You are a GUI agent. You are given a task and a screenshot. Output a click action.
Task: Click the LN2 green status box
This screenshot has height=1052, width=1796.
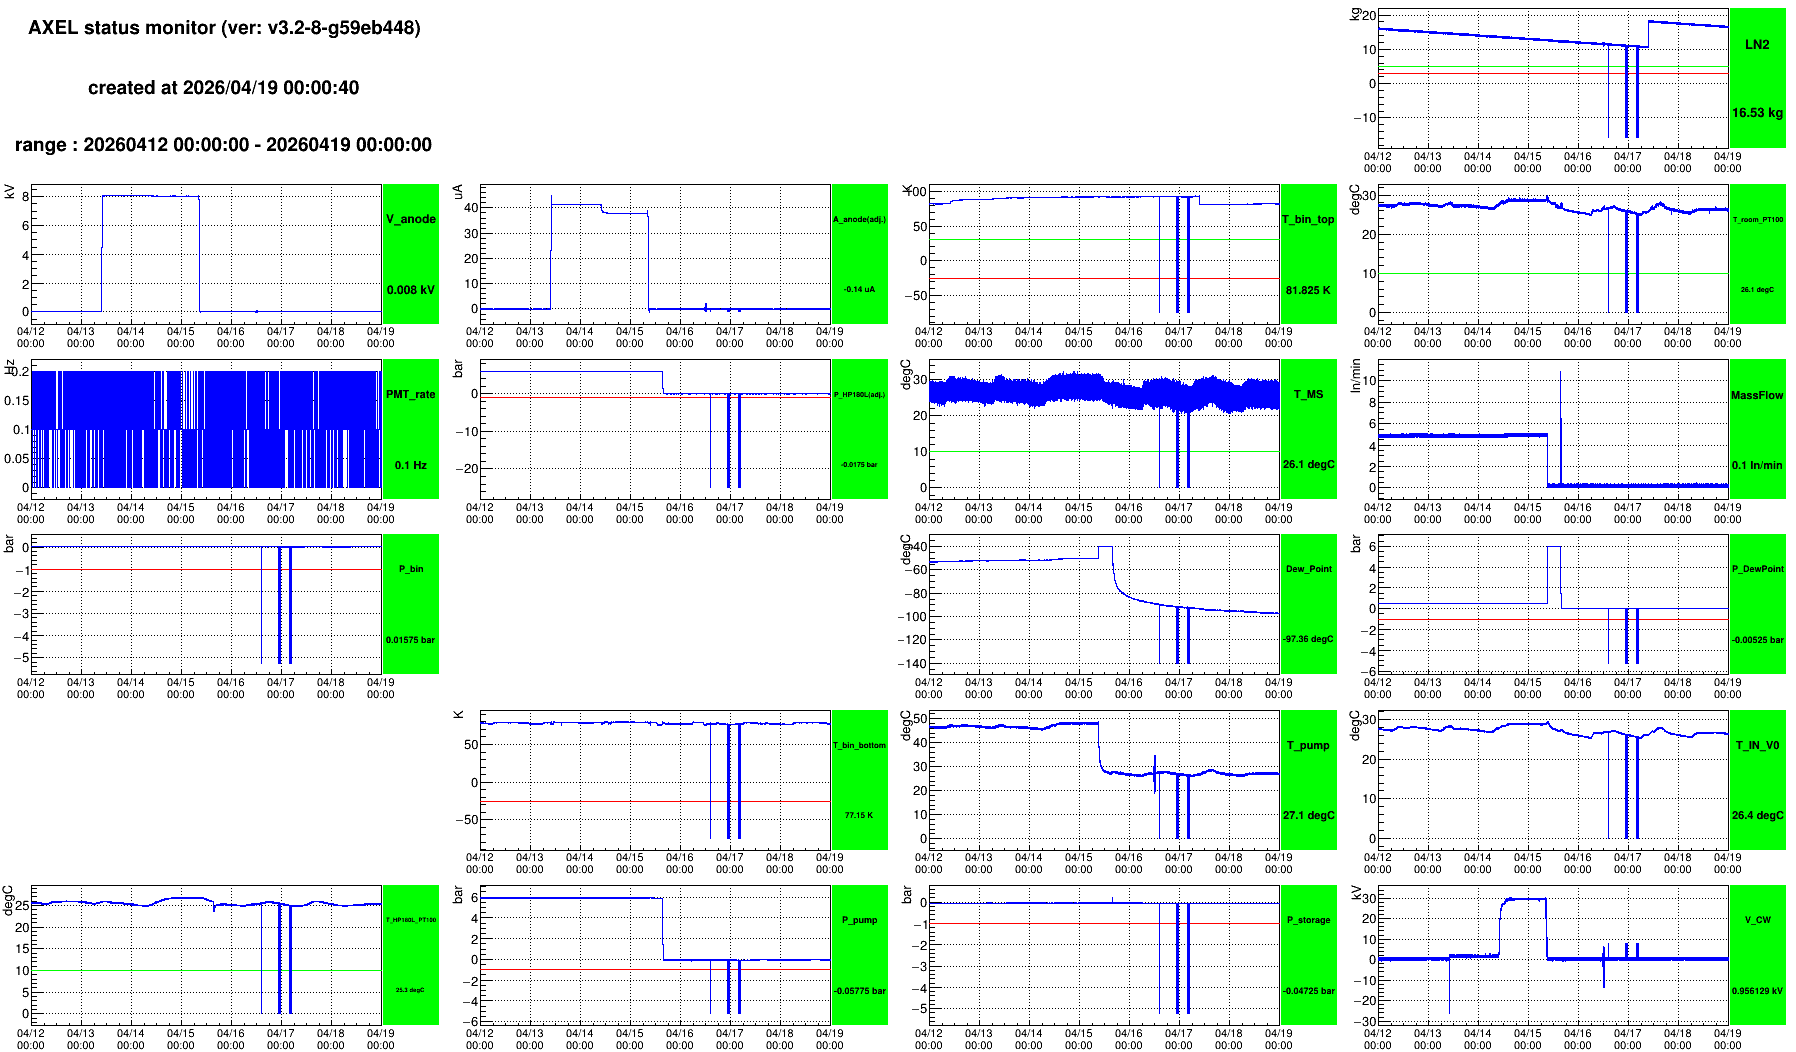tap(1757, 78)
